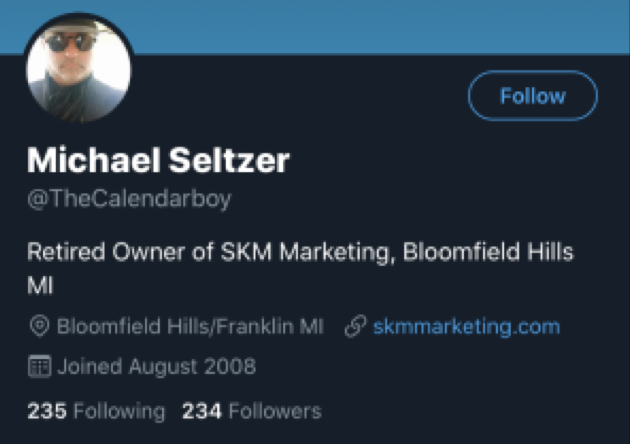Click the word Following in stats
630x446 pixels.
coord(119,411)
